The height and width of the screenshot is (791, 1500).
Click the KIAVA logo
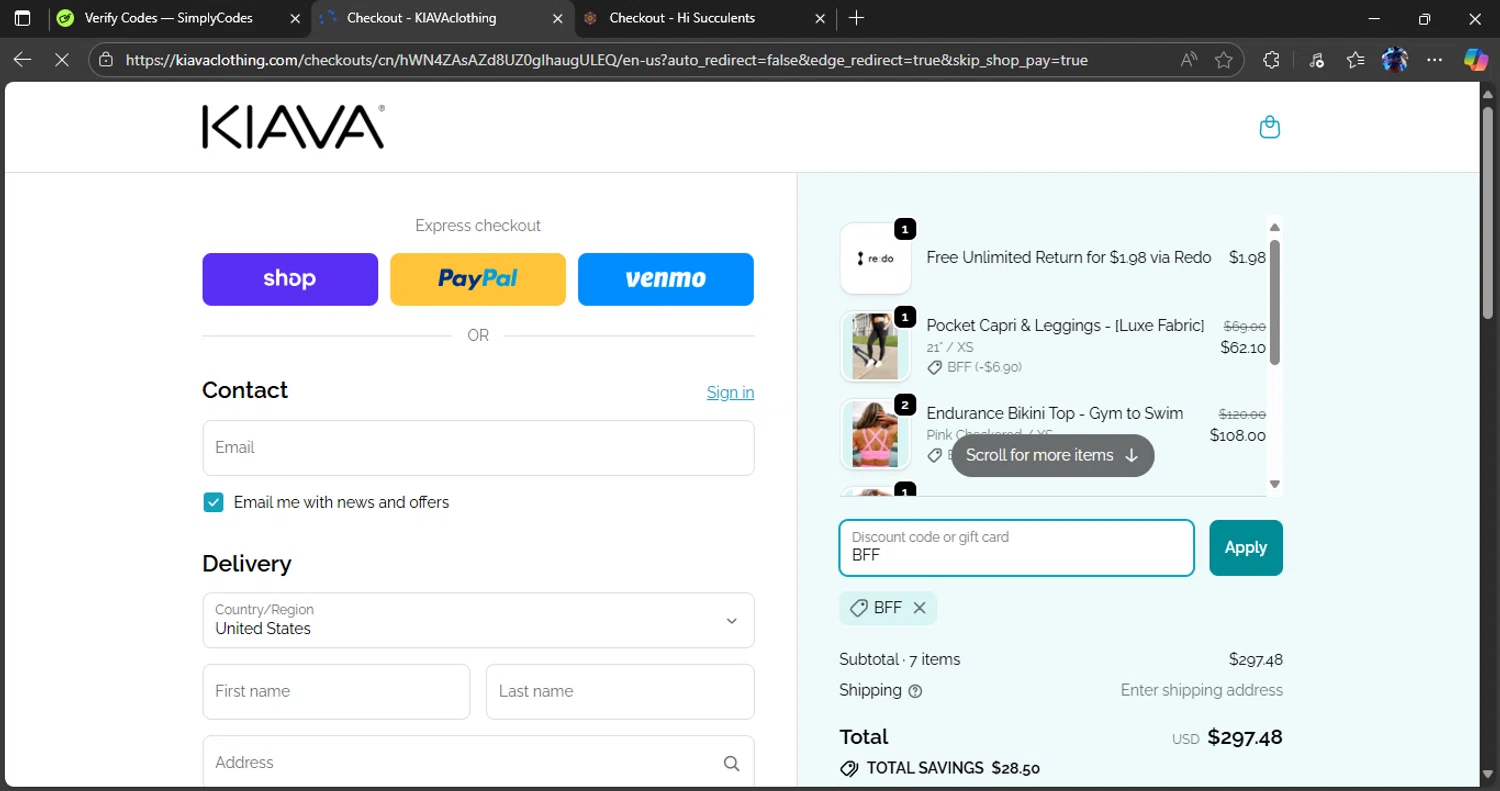click(x=293, y=127)
